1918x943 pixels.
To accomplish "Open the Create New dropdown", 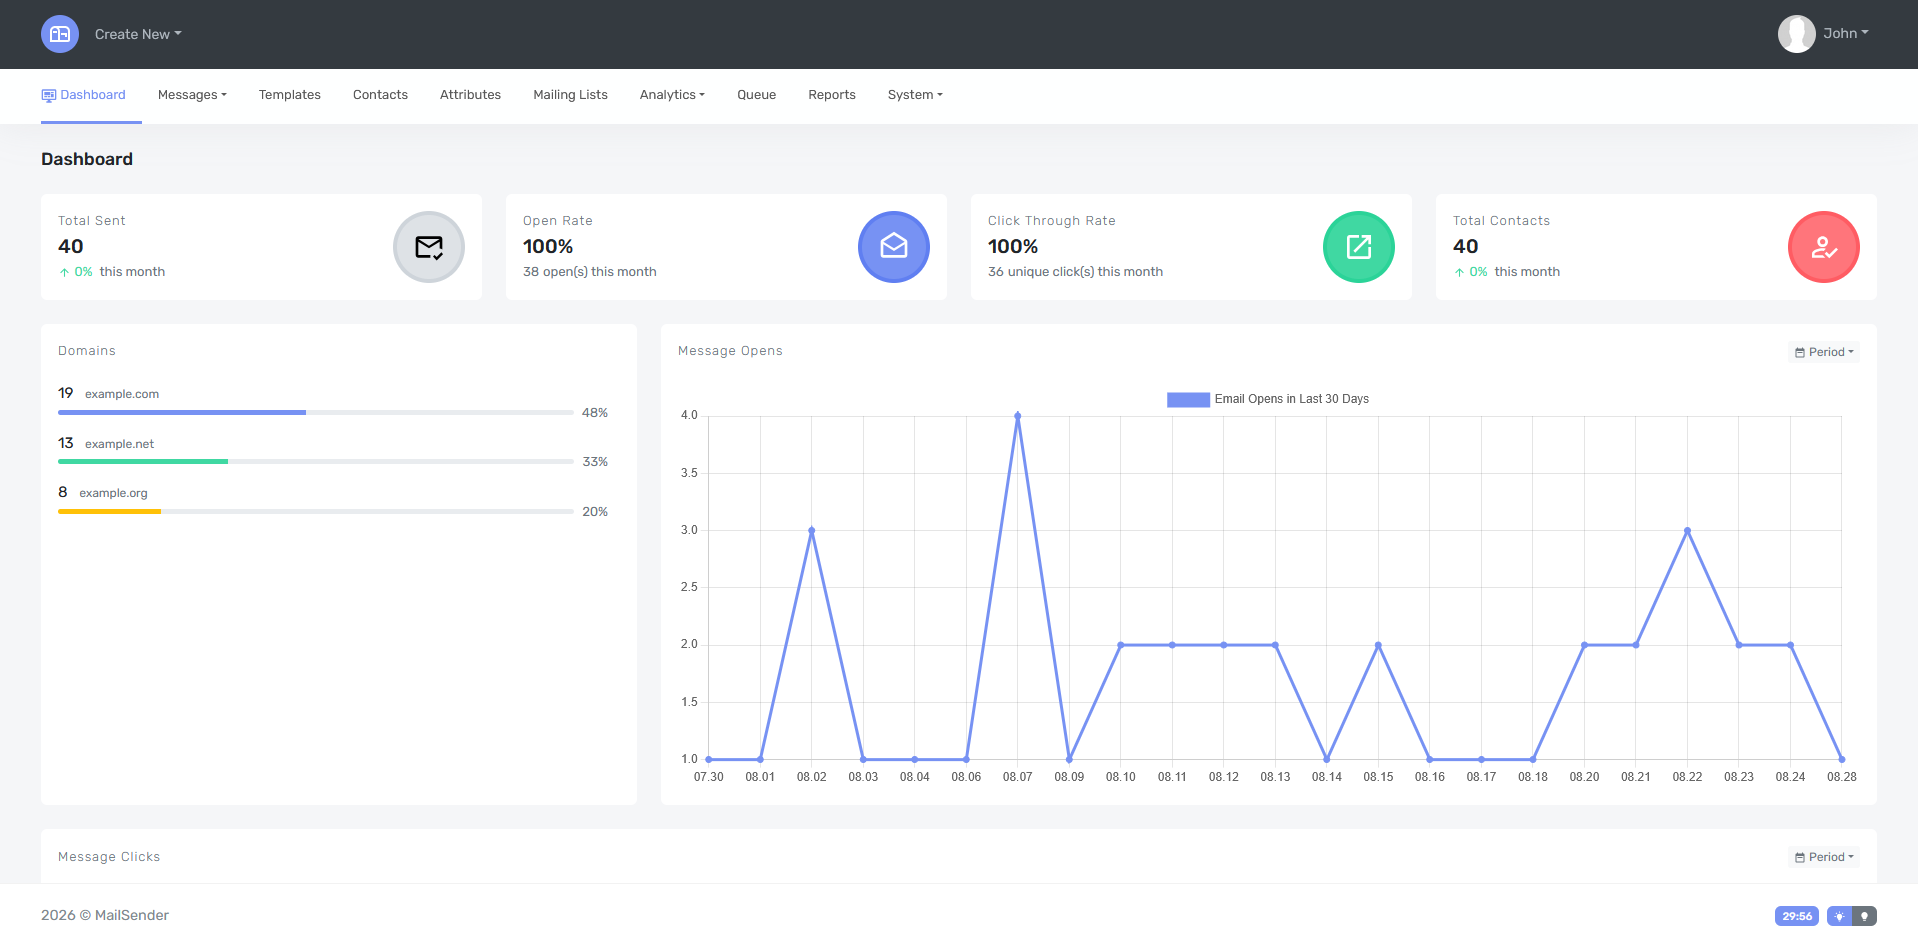I will point(138,34).
